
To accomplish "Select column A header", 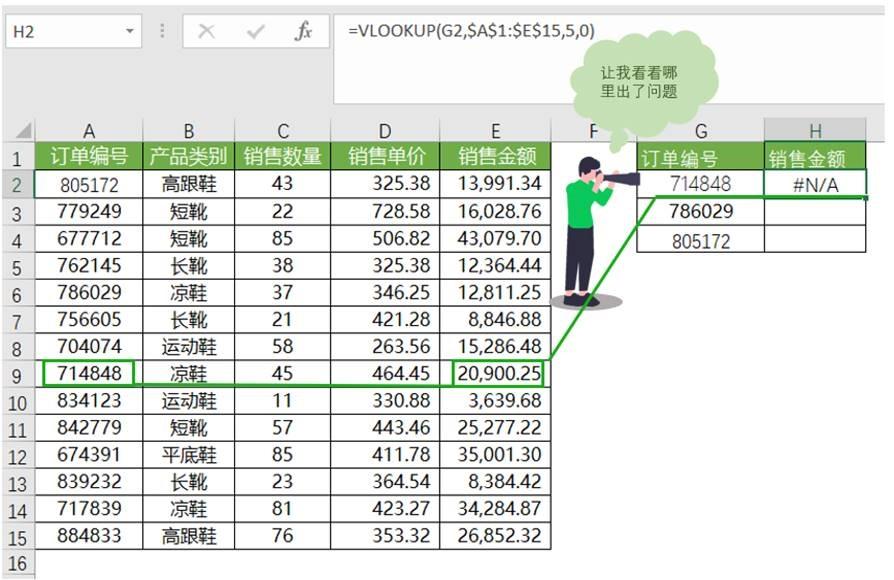I will (x=89, y=131).
